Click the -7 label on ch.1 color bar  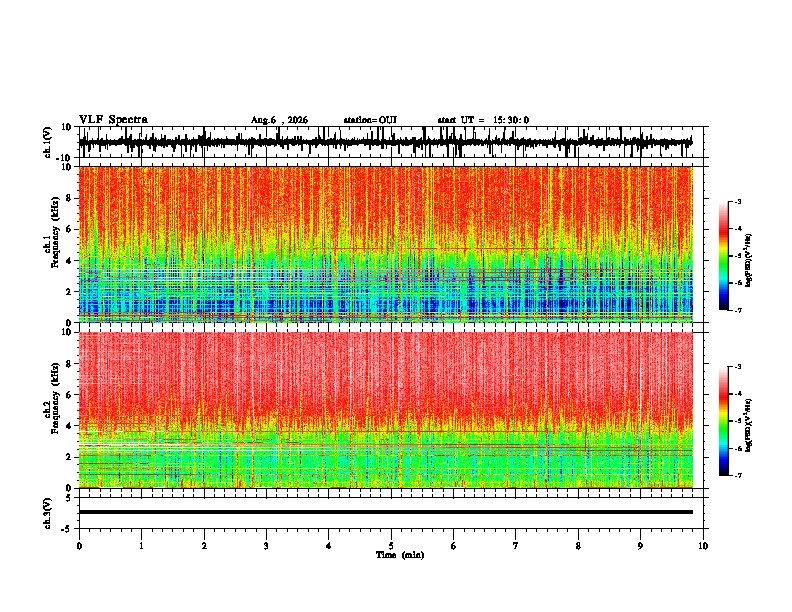click(x=737, y=311)
